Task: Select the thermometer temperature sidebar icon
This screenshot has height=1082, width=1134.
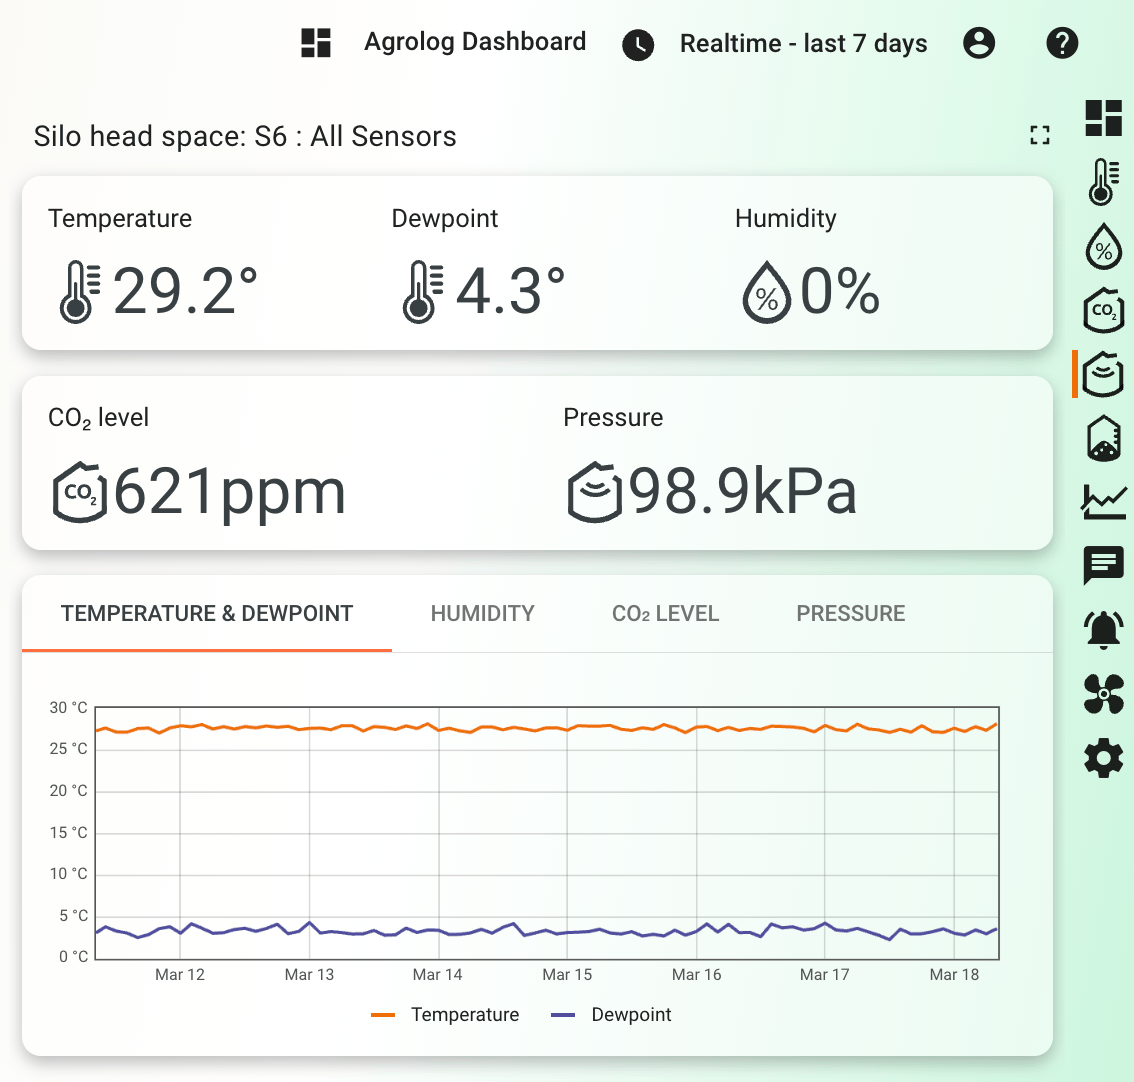Action: click(1103, 182)
